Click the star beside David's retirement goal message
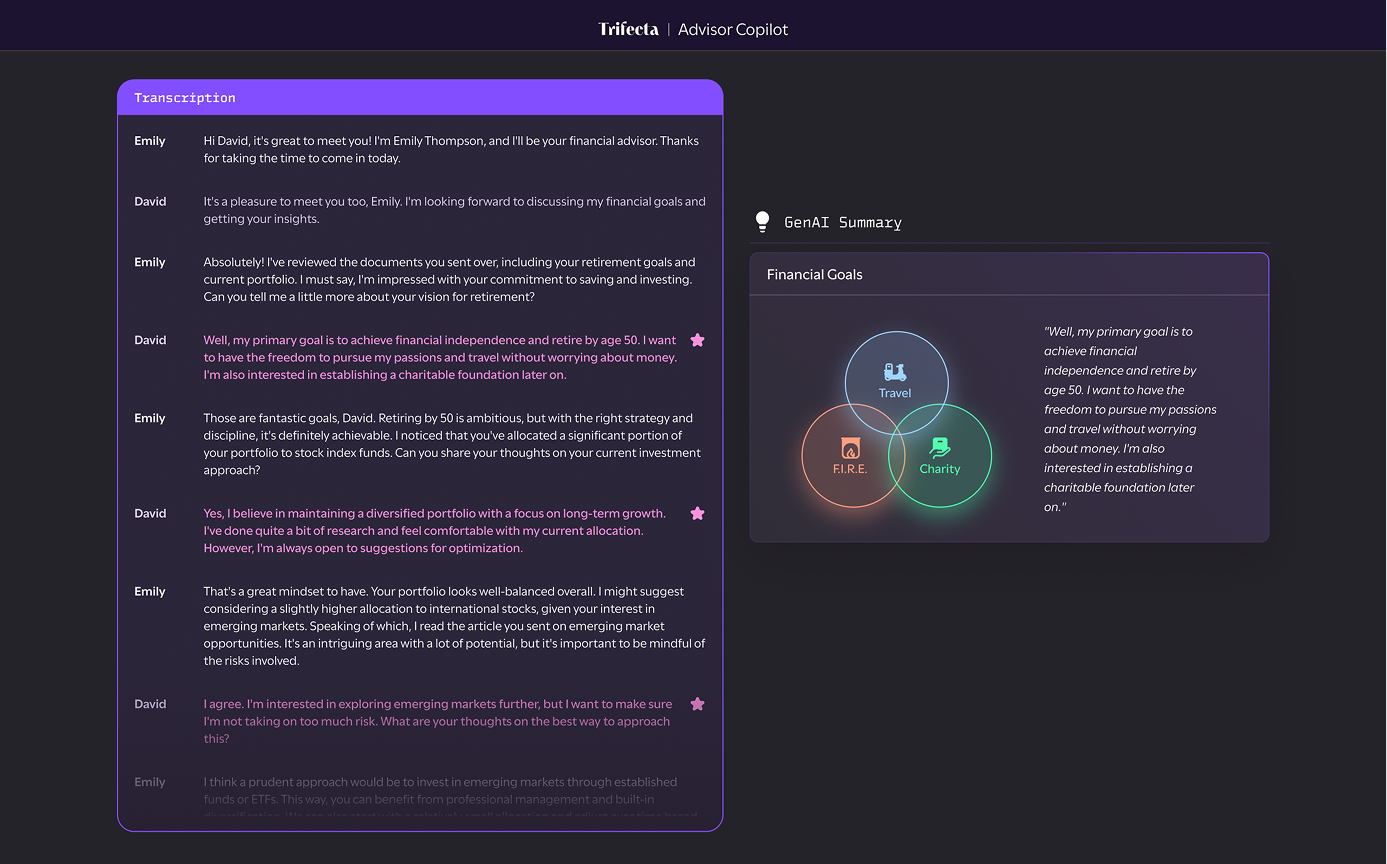The width and height of the screenshot is (1387, 864). point(698,340)
